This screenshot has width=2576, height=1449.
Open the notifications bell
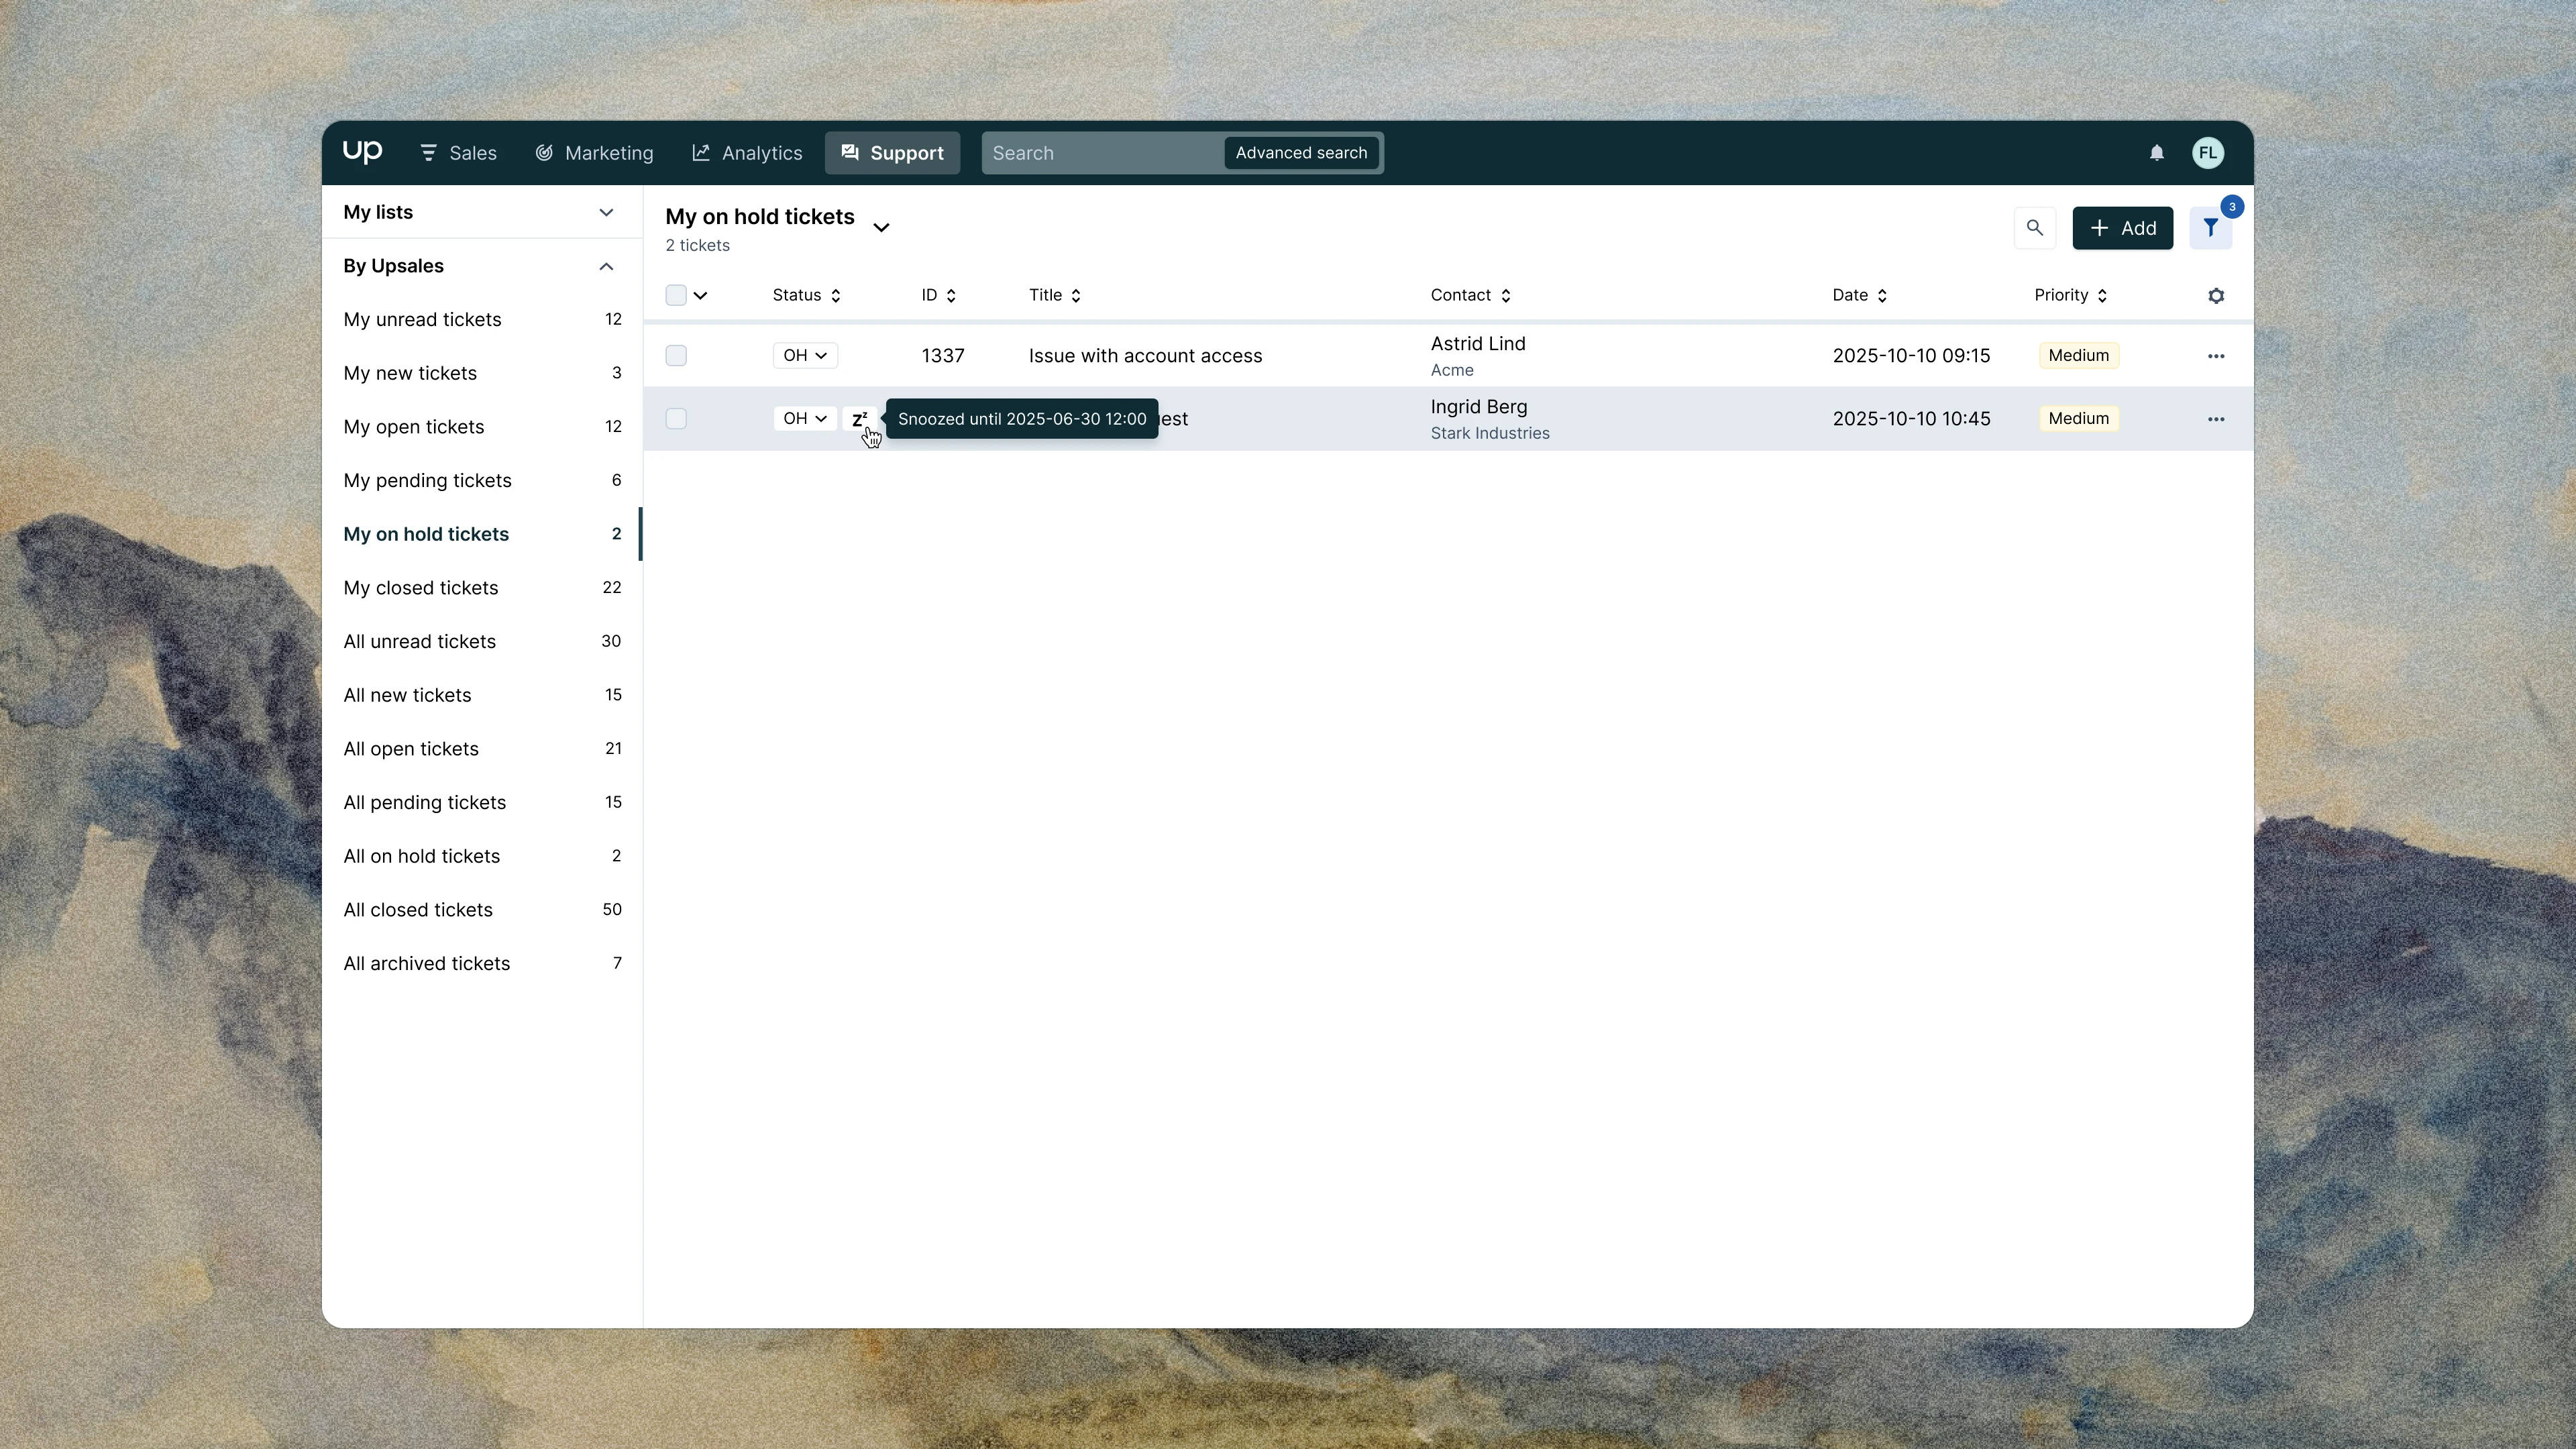[2156, 153]
